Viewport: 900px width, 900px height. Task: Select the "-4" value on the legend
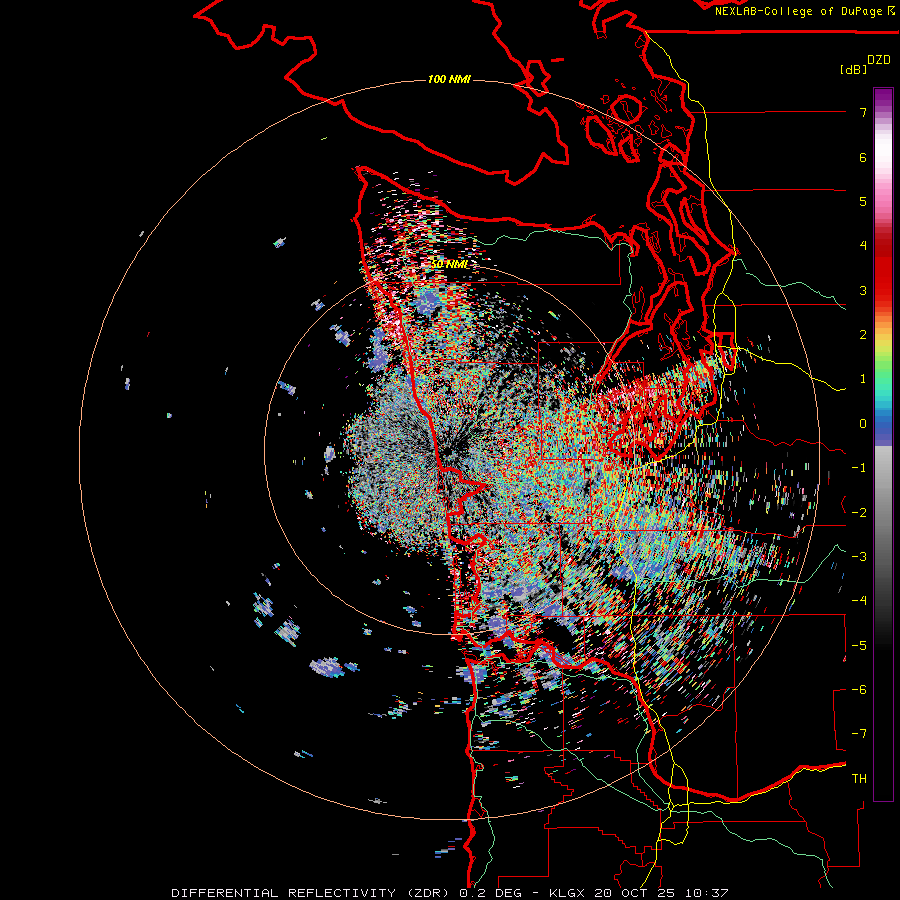859,601
